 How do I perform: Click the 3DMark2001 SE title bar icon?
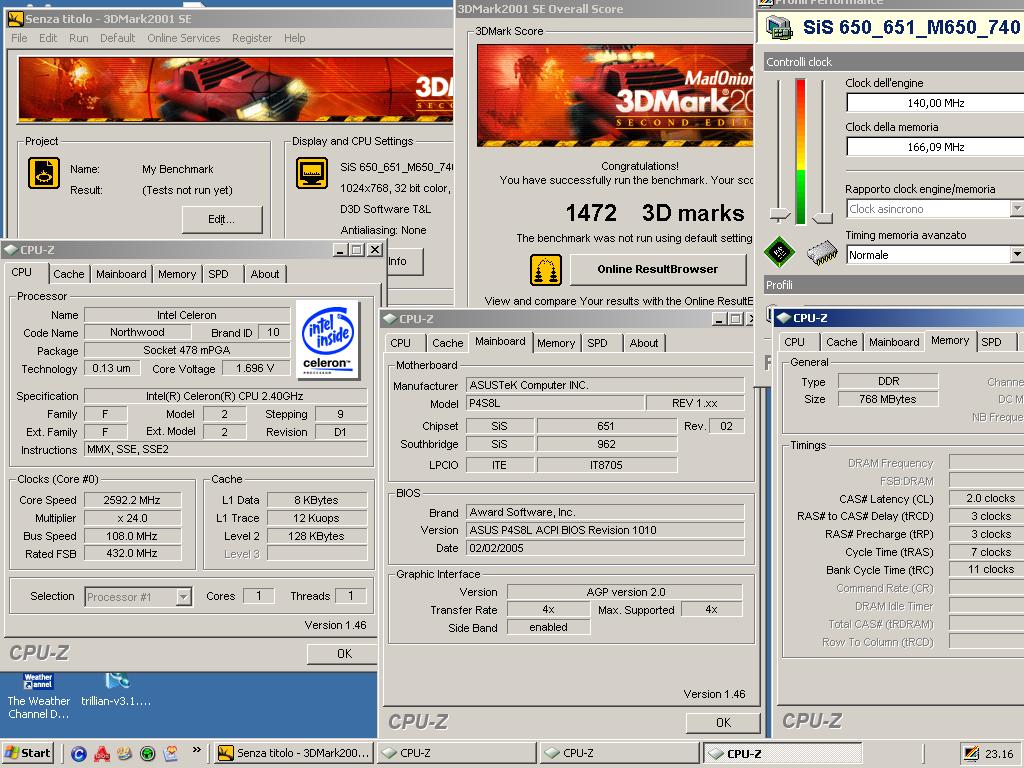tap(16, 19)
